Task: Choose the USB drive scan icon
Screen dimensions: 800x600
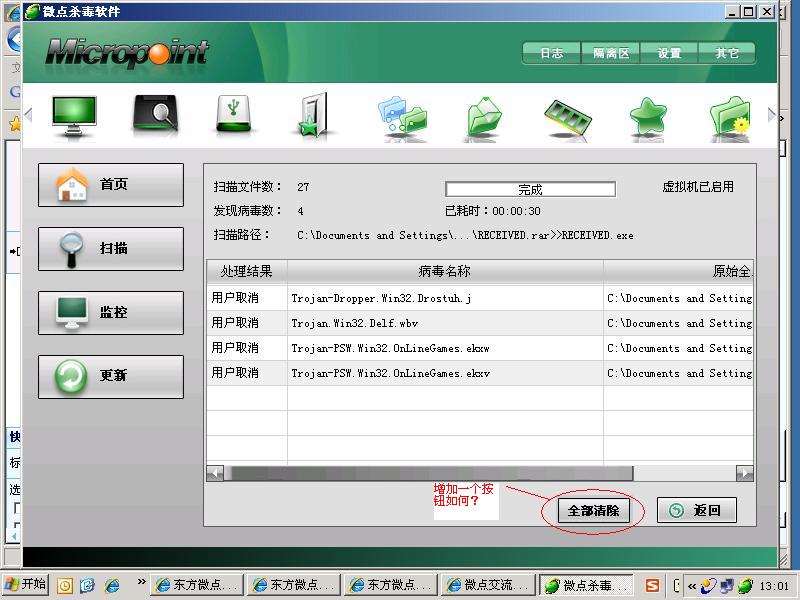Action: point(234,114)
